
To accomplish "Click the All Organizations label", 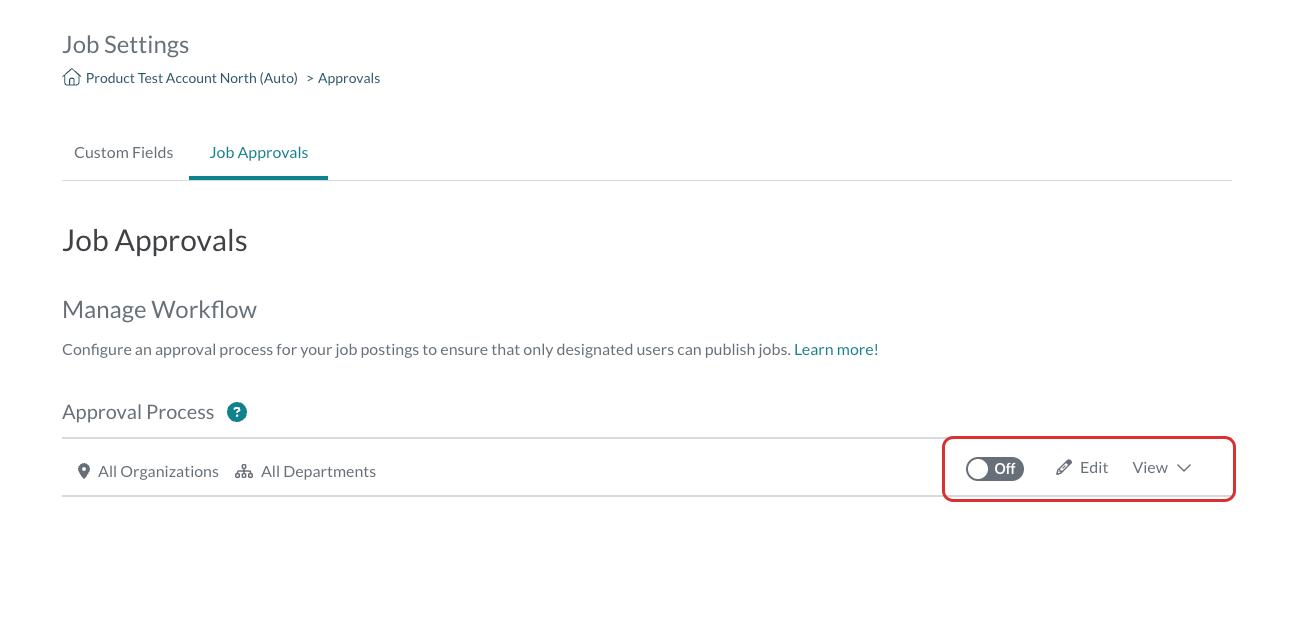I will click(158, 472).
